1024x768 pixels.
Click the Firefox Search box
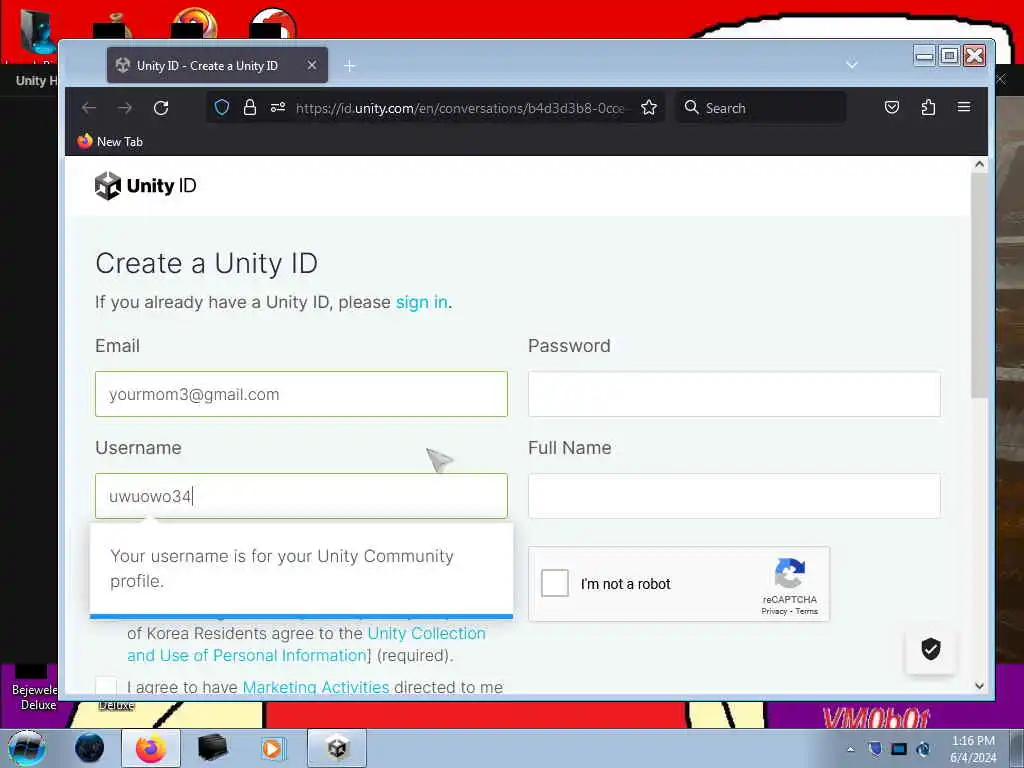click(x=761, y=108)
